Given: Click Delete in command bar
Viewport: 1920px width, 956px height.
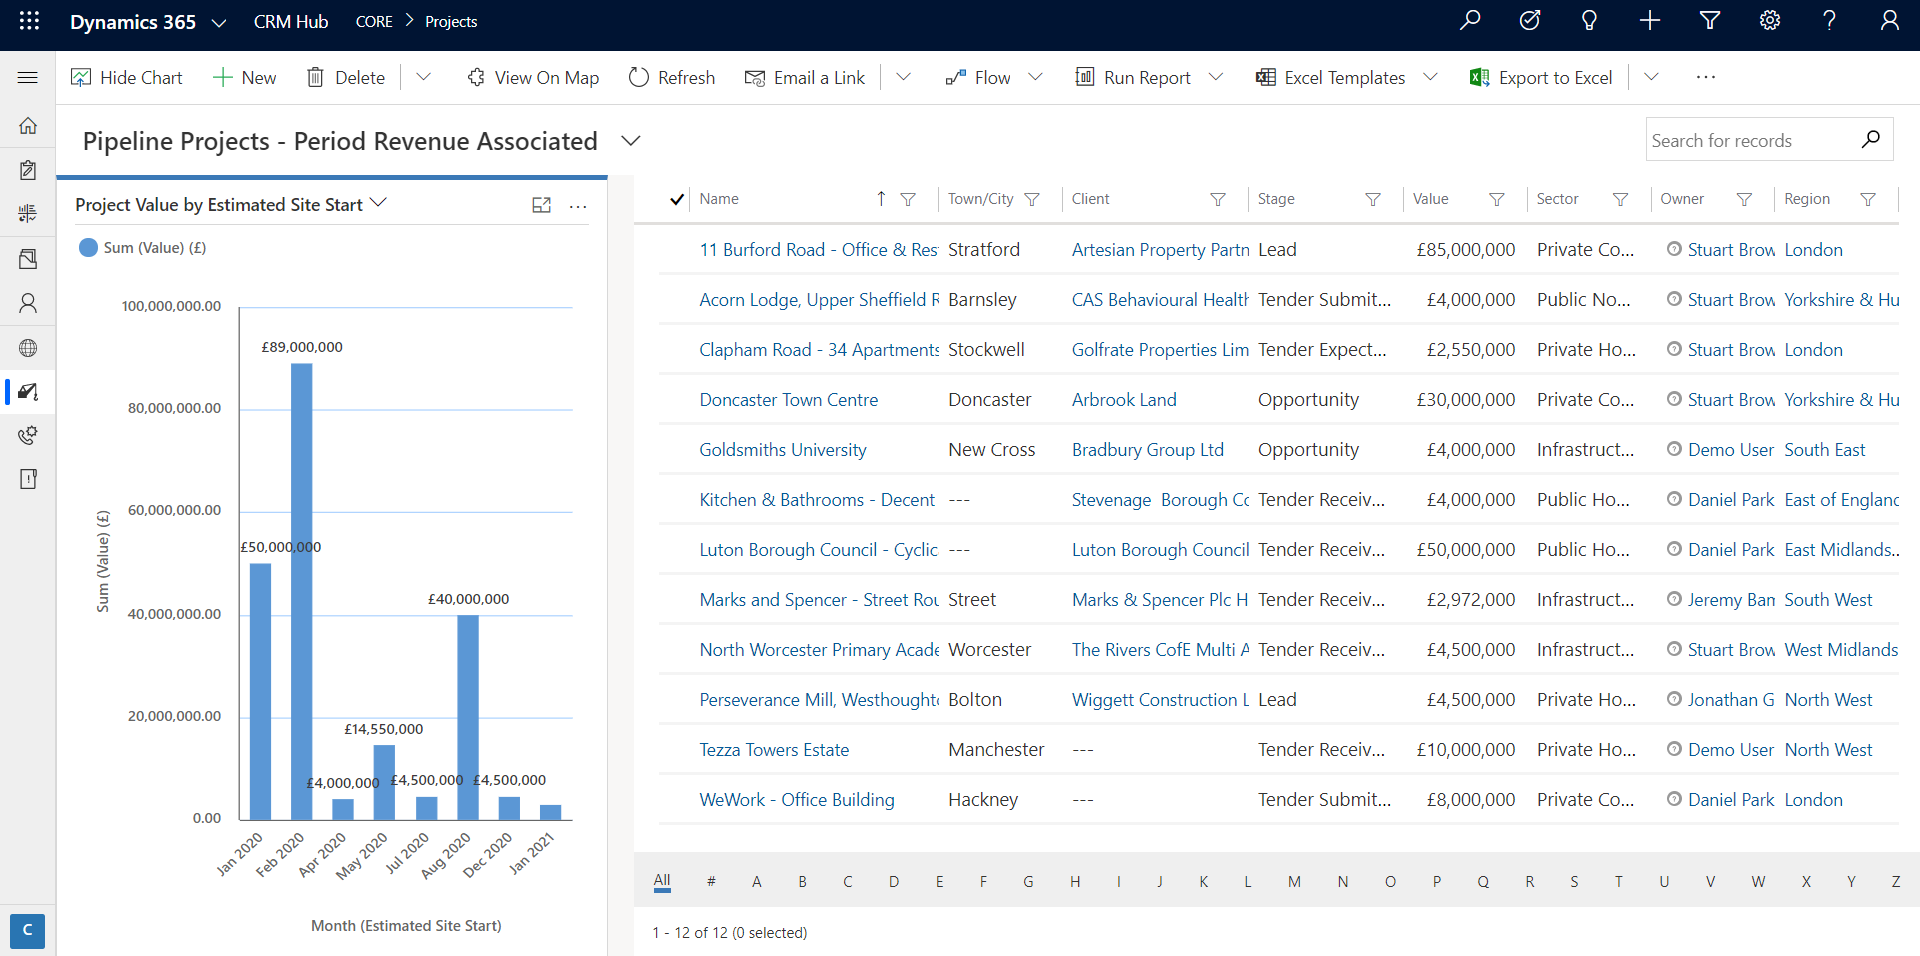Looking at the screenshot, I should coord(346,77).
